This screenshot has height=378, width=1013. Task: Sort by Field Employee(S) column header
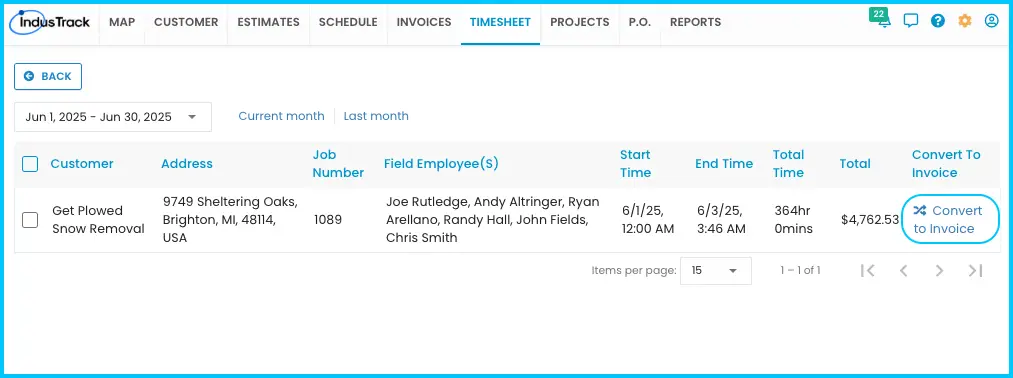(x=441, y=164)
